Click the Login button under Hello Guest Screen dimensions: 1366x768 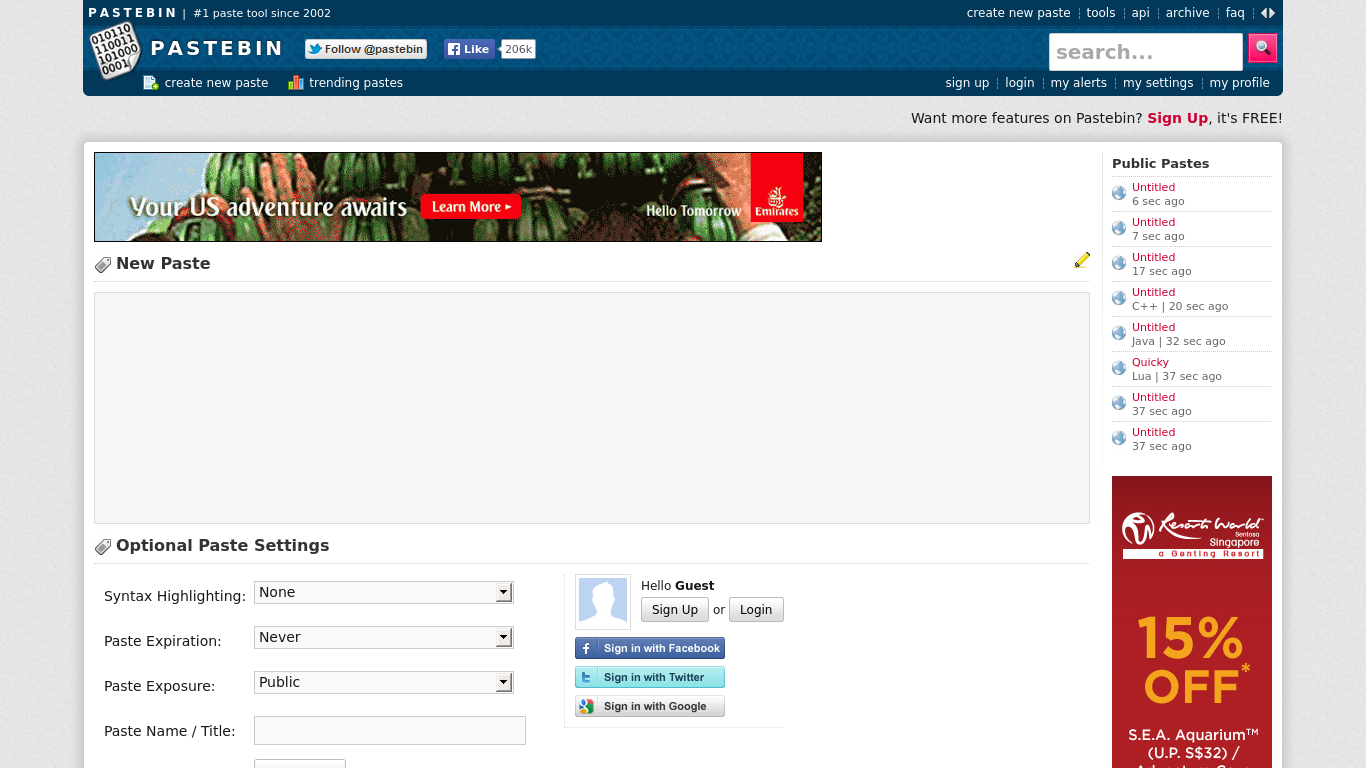[x=756, y=610]
